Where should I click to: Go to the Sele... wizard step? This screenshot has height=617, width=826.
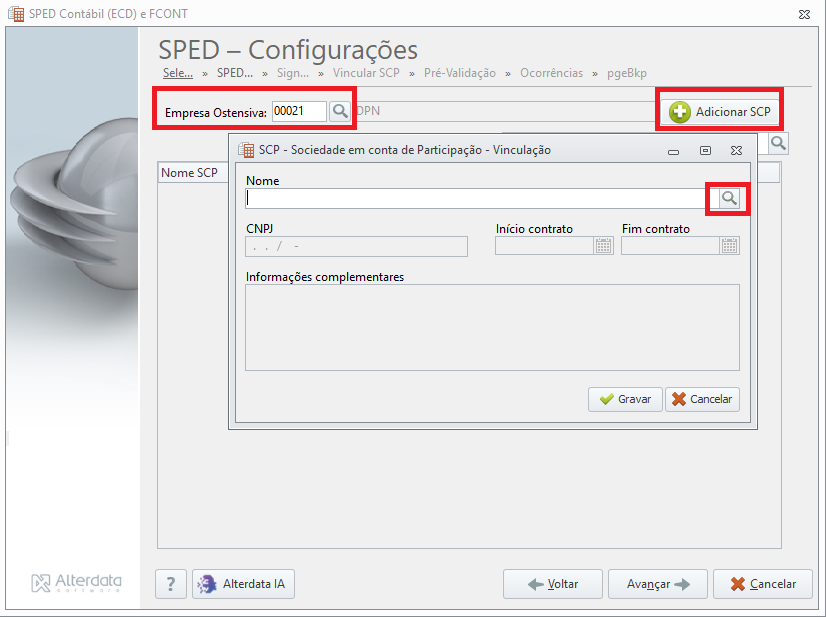(178, 73)
